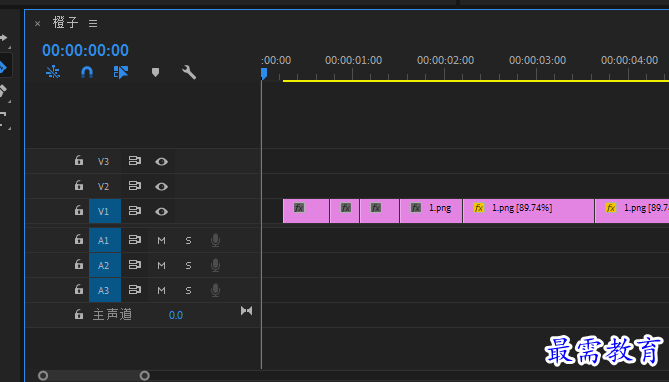Mute track A3
This screenshot has height=382, width=669.
click(161, 291)
